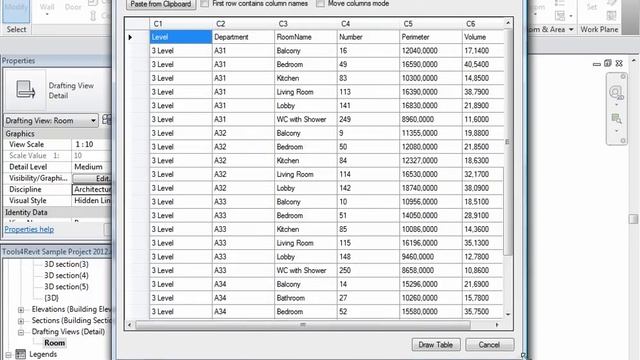Click the C4 column header
This screenshot has width=640, height=360.
tap(368, 24)
